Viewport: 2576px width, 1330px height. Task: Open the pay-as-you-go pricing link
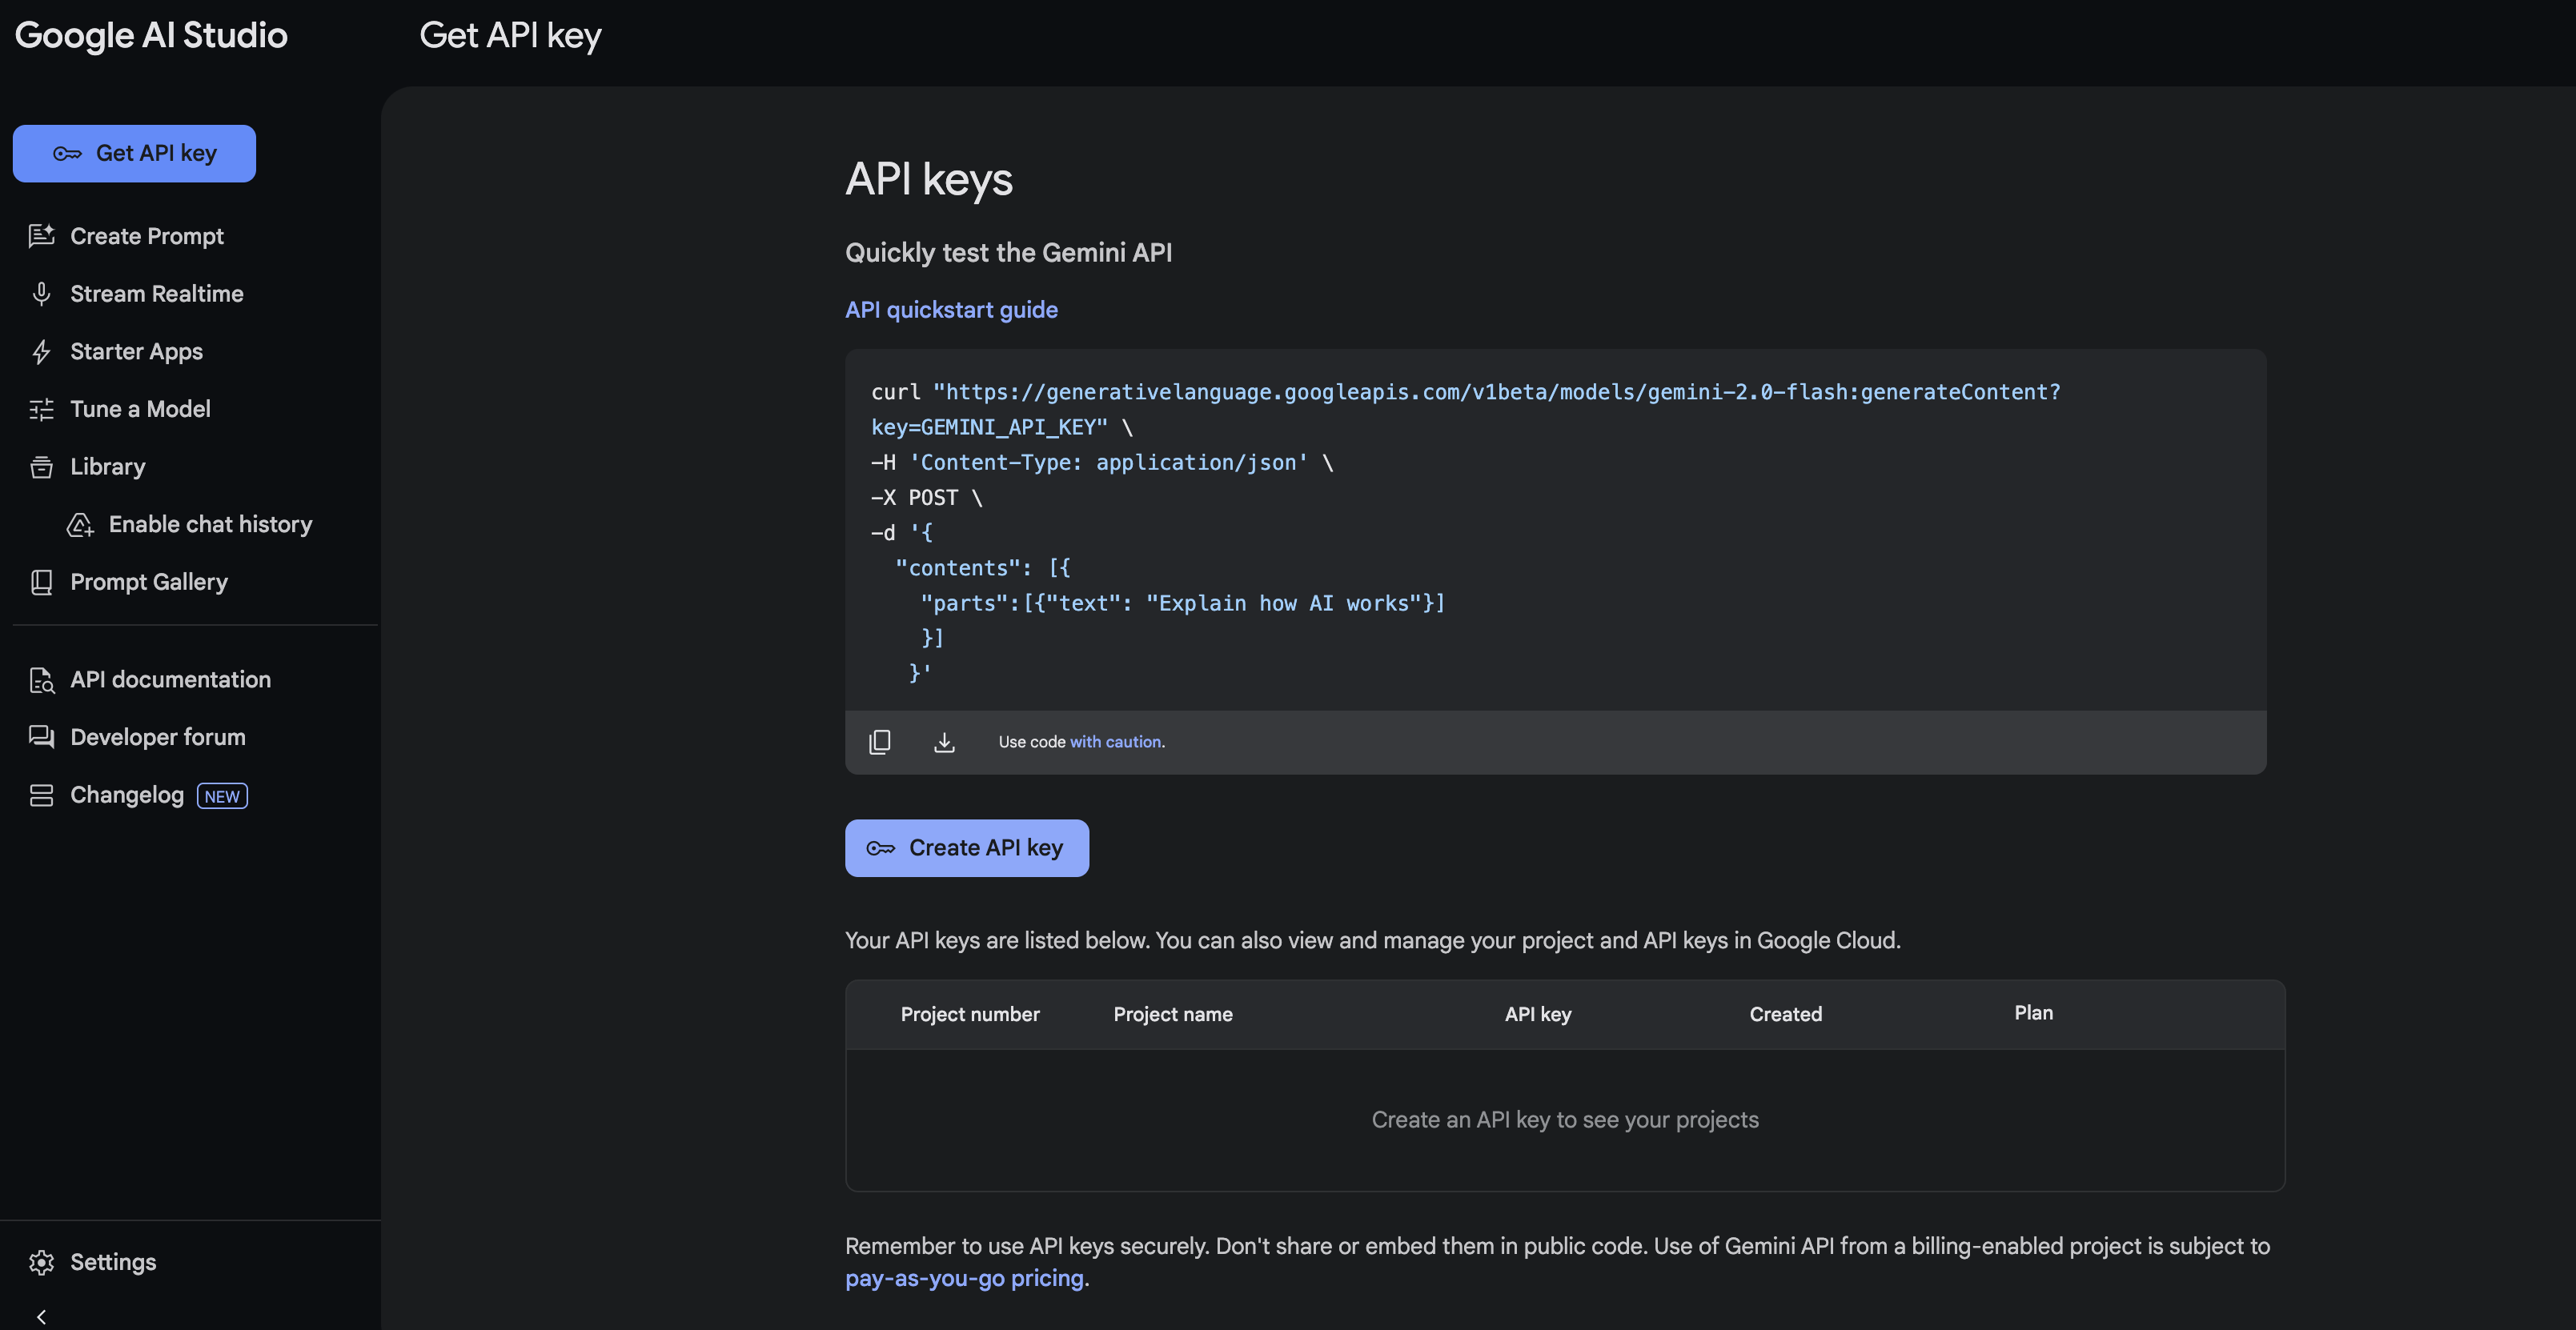tap(963, 1278)
